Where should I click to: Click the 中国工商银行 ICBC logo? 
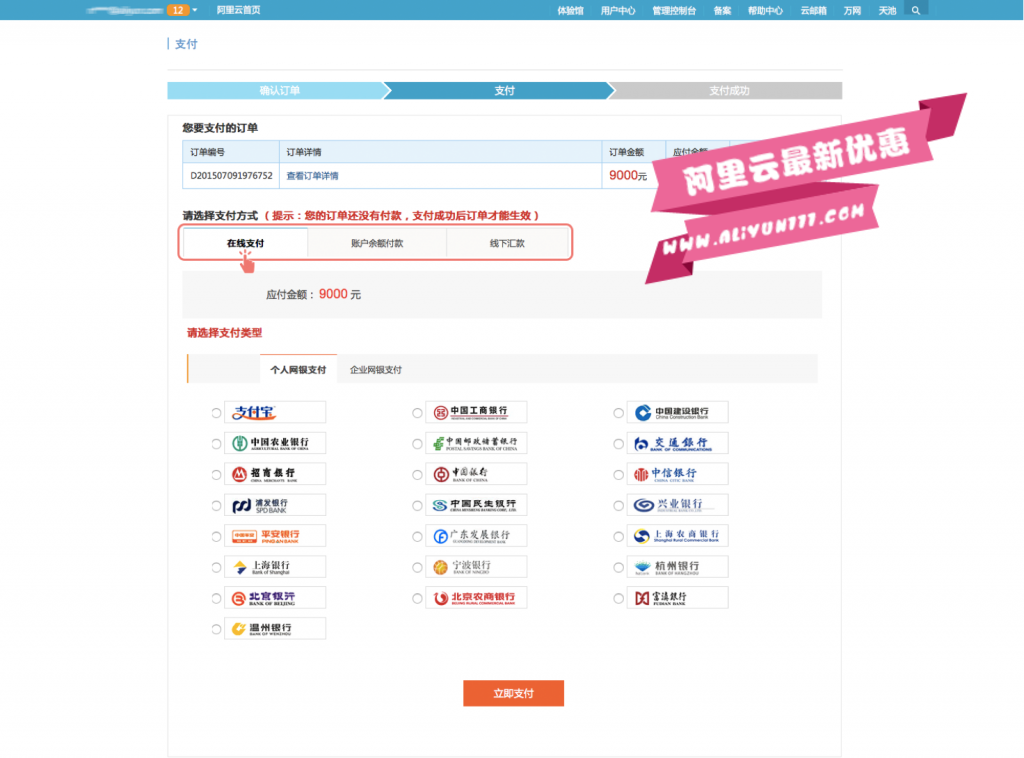pos(476,412)
